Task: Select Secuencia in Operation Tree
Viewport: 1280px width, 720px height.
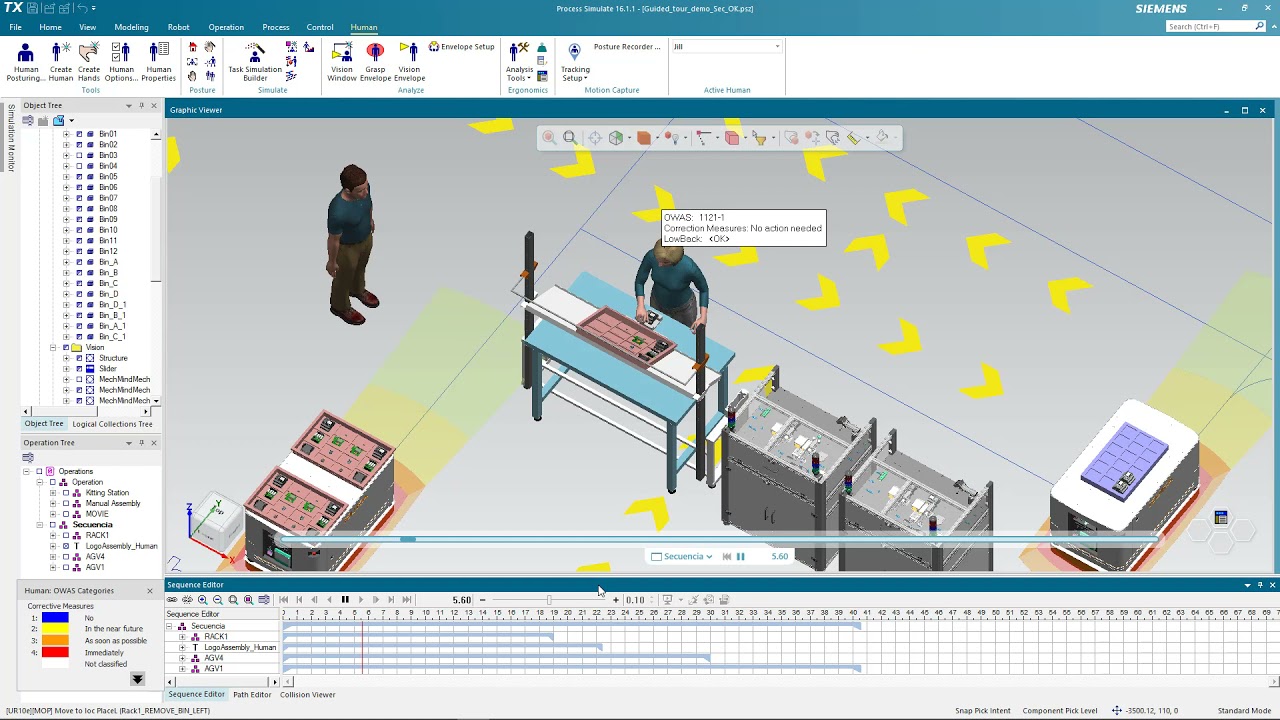Action: (93, 525)
